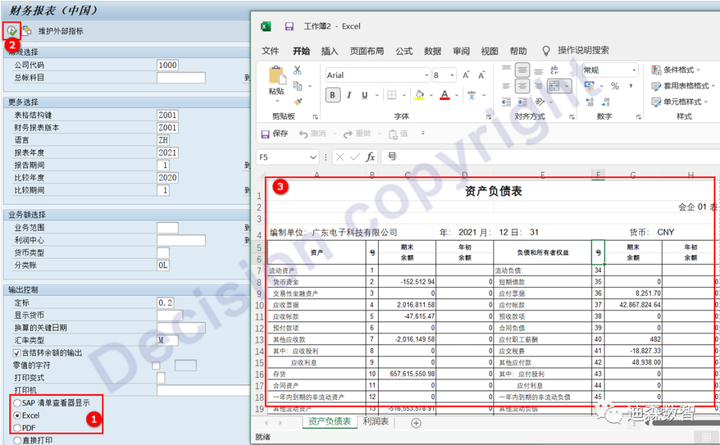
Task: Click the Wrap Text icon
Action: (x=555, y=70)
